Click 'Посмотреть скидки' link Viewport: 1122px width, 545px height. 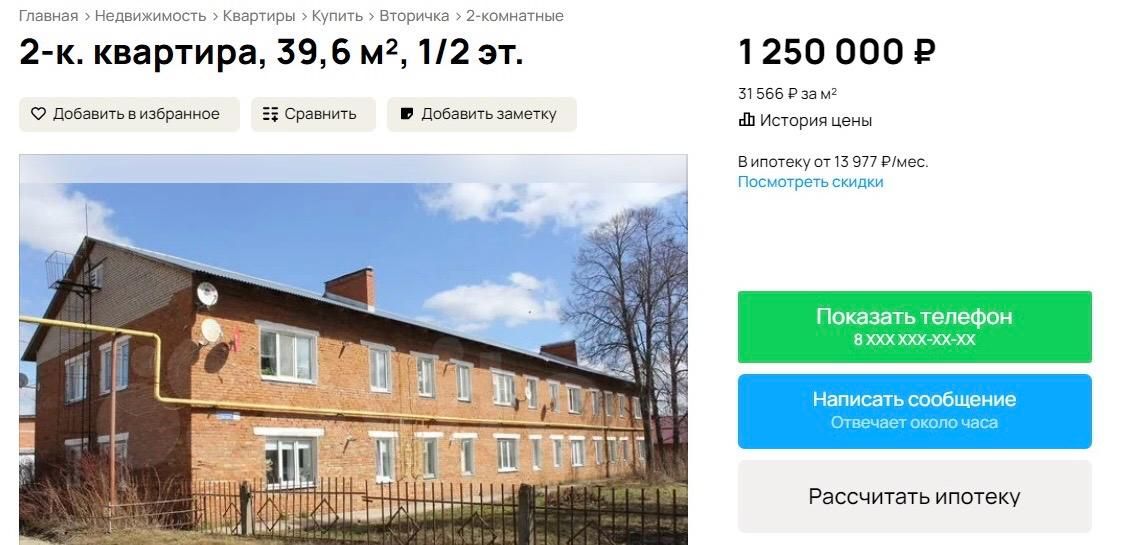[x=811, y=182]
